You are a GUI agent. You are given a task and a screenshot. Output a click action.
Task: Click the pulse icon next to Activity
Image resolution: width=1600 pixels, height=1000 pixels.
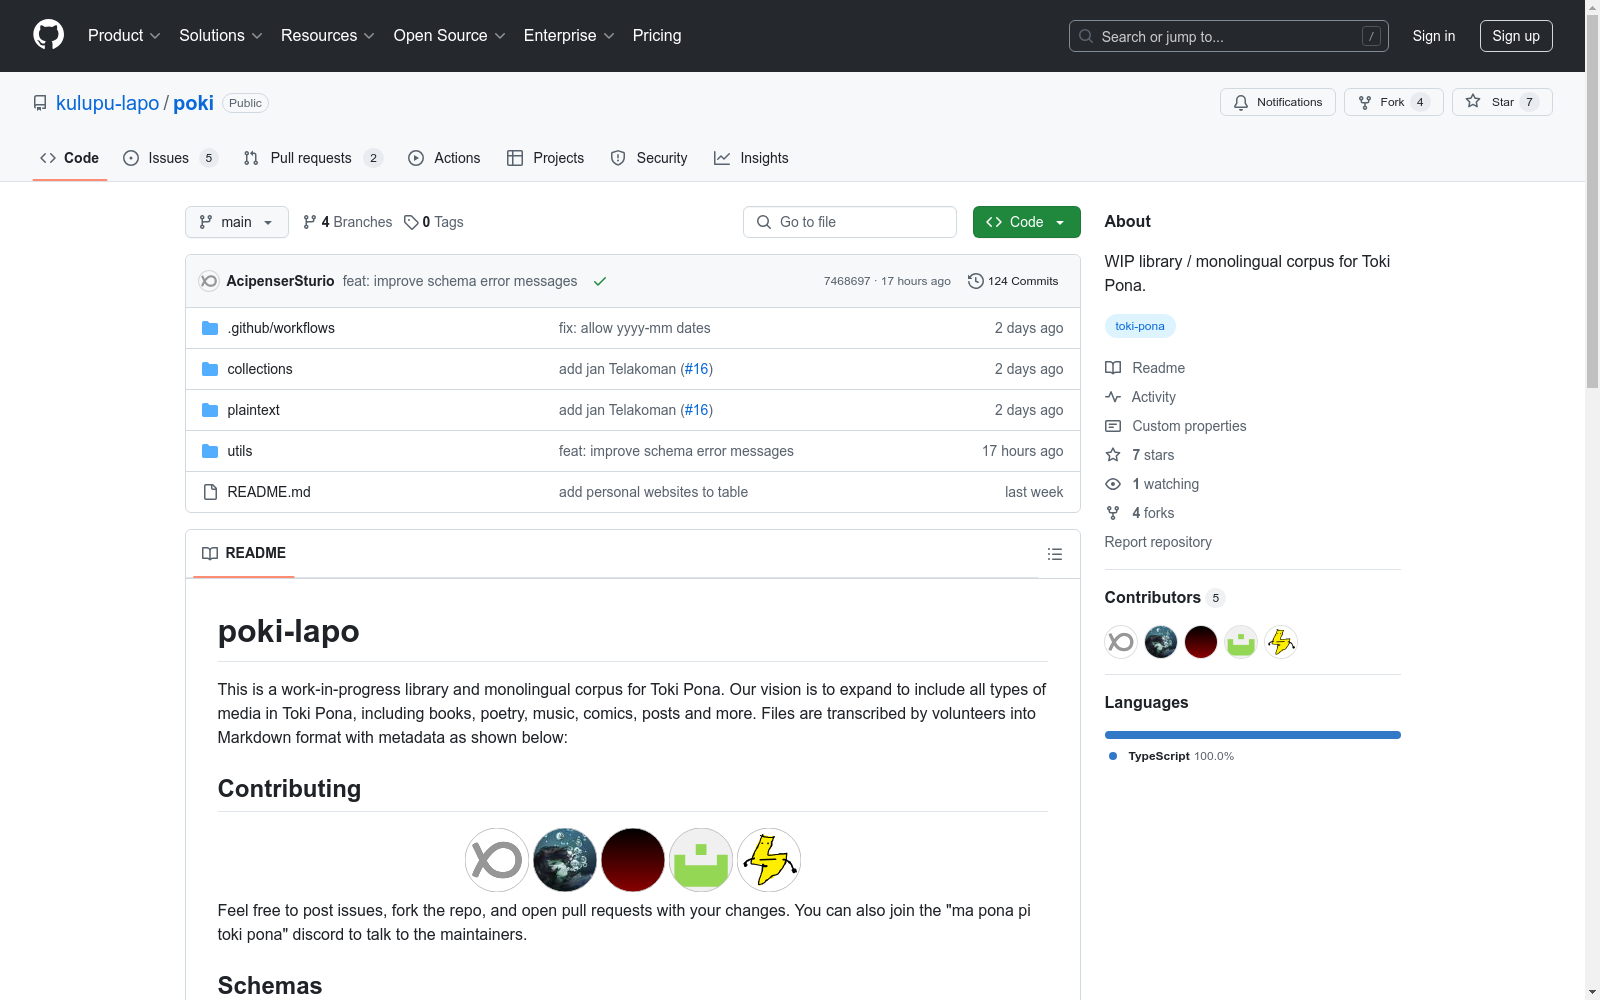coord(1113,397)
